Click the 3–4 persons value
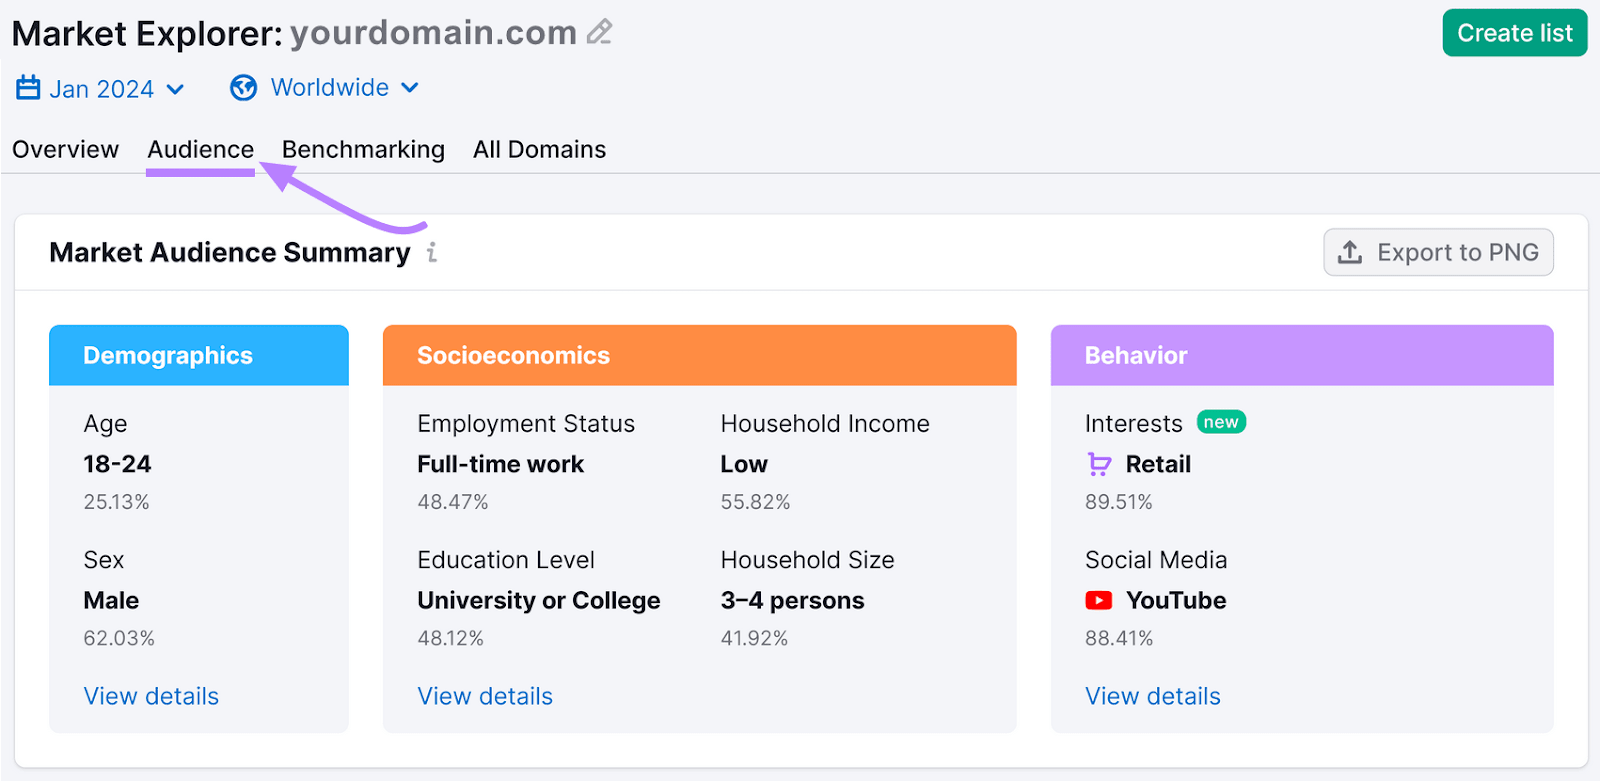The image size is (1600, 781). pos(792,600)
